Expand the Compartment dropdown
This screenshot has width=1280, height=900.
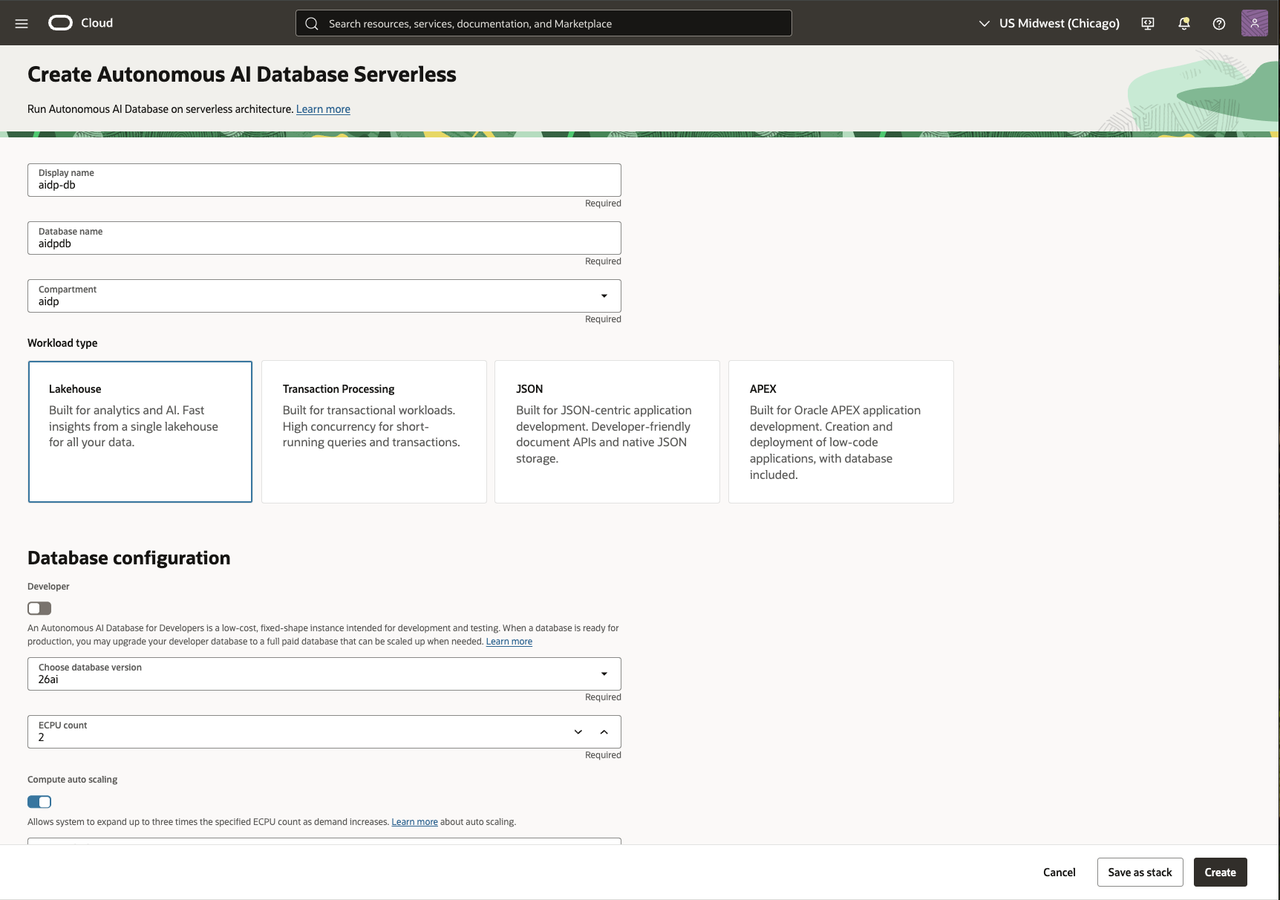[x=324, y=296]
